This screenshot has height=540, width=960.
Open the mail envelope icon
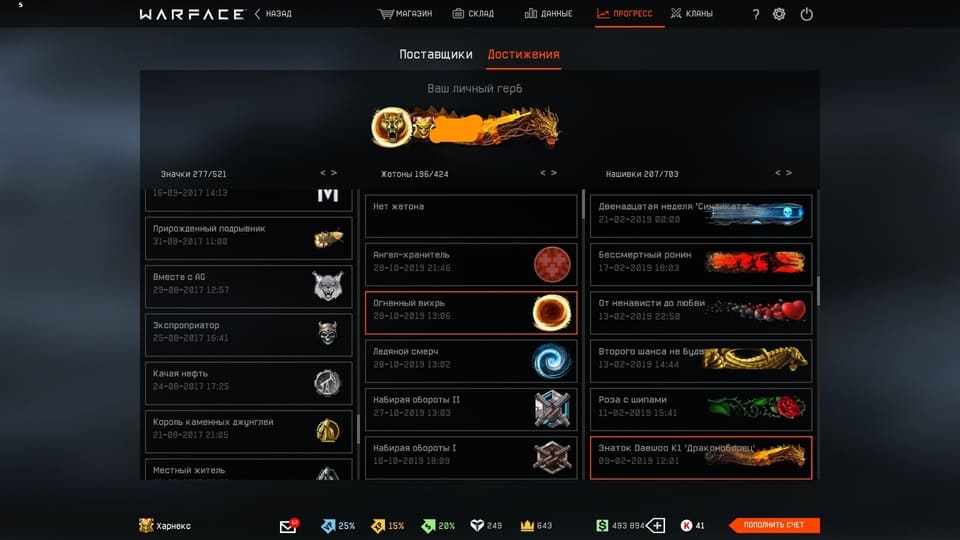click(x=288, y=526)
